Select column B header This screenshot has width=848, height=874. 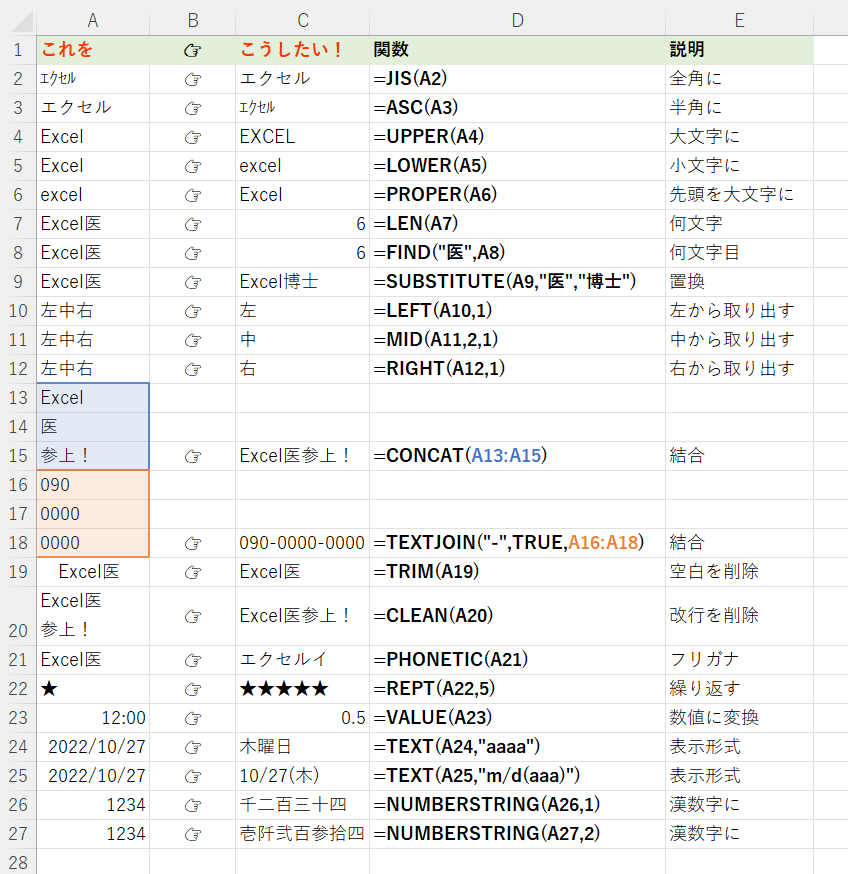point(193,21)
